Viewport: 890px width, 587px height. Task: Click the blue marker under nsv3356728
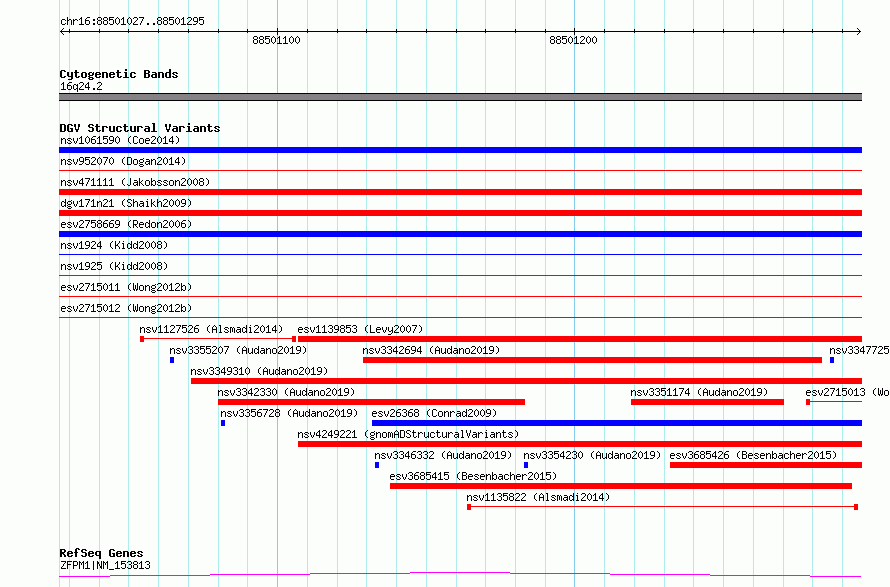(x=223, y=423)
